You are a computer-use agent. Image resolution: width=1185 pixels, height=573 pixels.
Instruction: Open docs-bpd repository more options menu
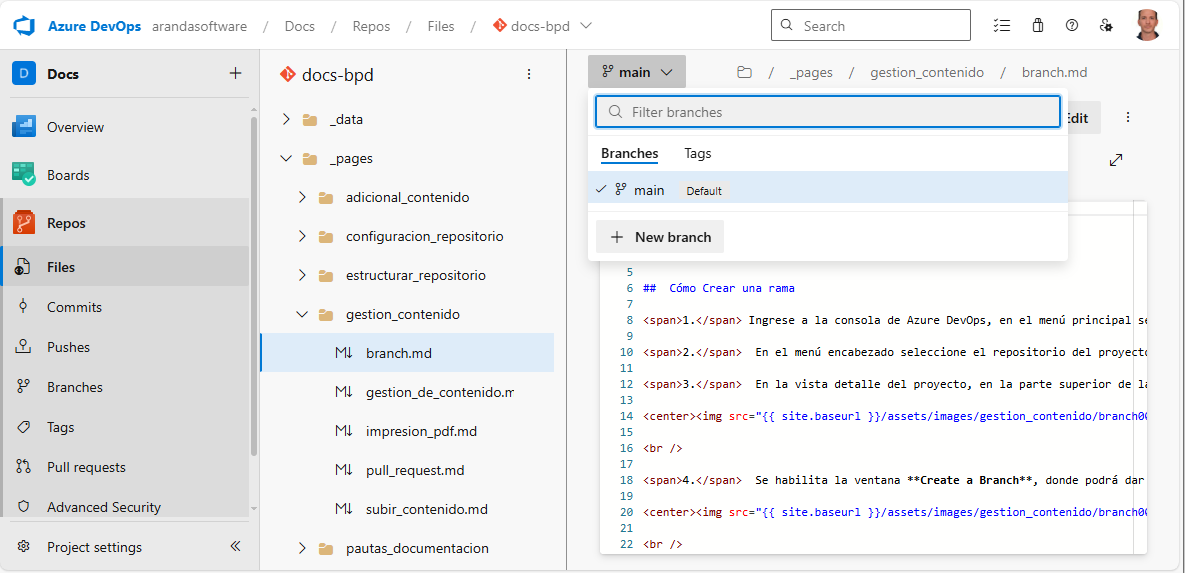coord(529,75)
